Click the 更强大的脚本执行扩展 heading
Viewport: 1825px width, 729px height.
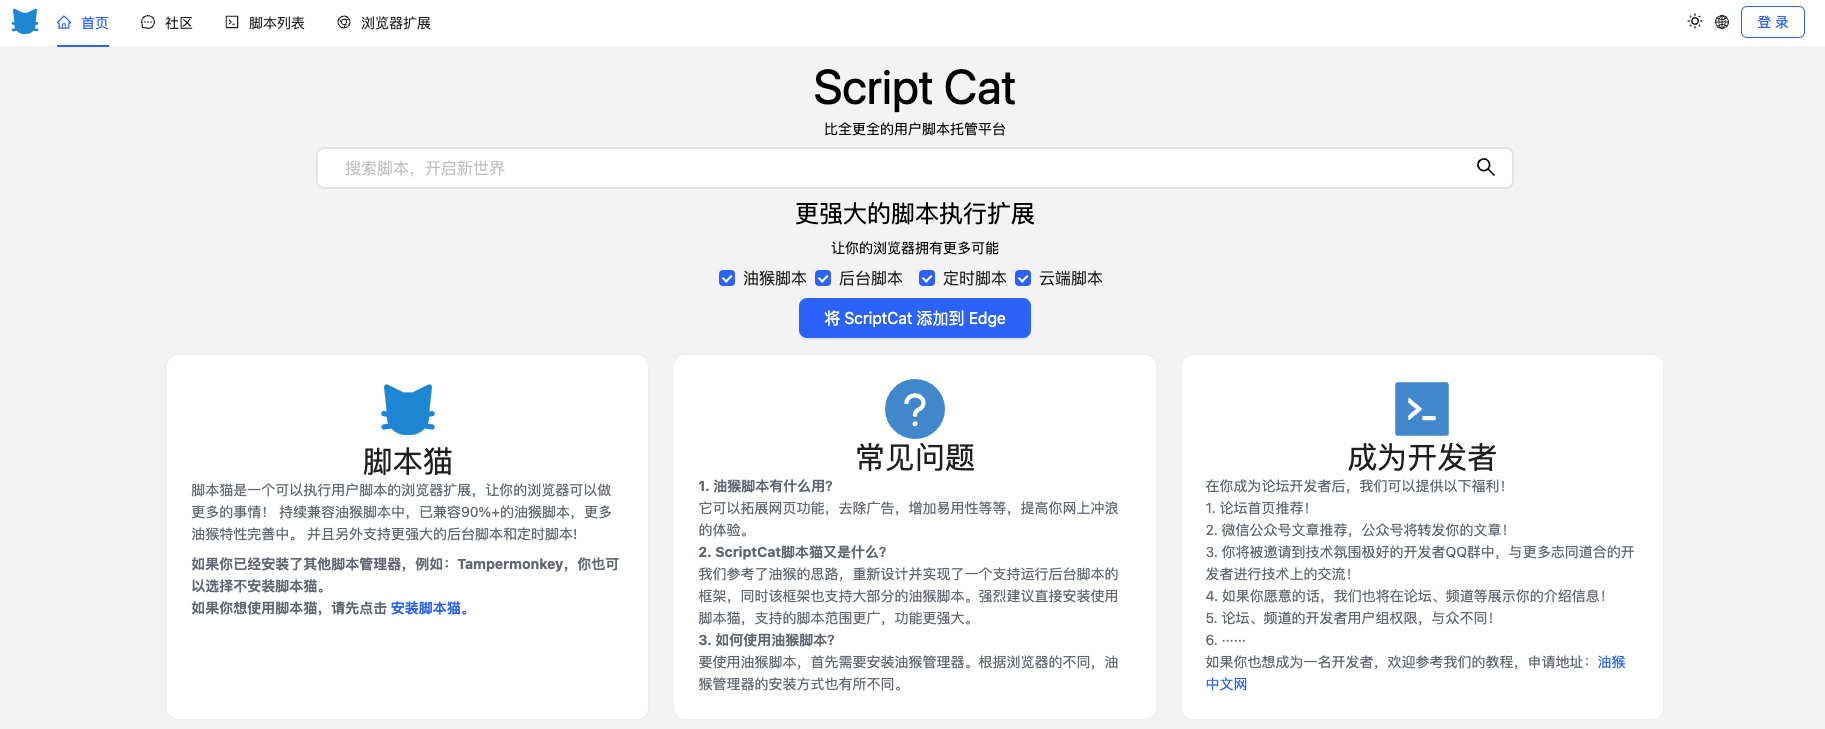[915, 214]
